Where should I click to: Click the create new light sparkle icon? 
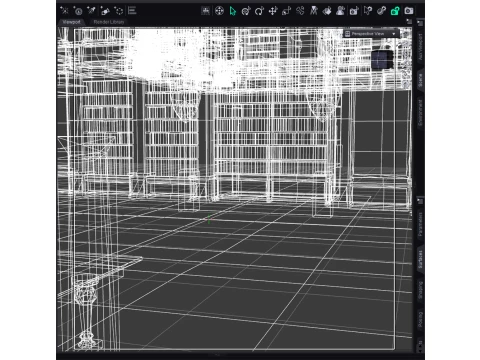pyautogui.click(x=64, y=11)
